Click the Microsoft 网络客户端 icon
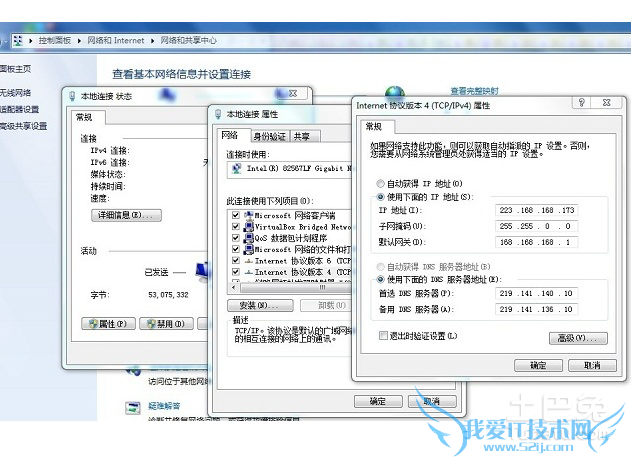This screenshot has width=631, height=462. [249, 215]
